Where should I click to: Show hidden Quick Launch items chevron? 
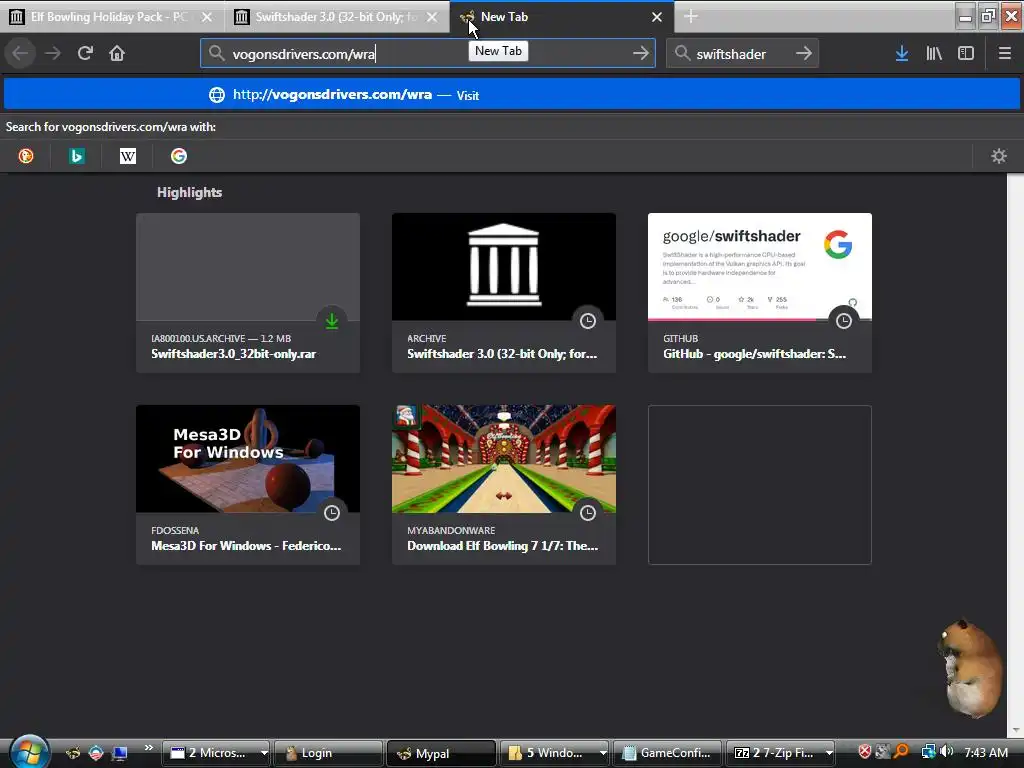click(x=149, y=748)
